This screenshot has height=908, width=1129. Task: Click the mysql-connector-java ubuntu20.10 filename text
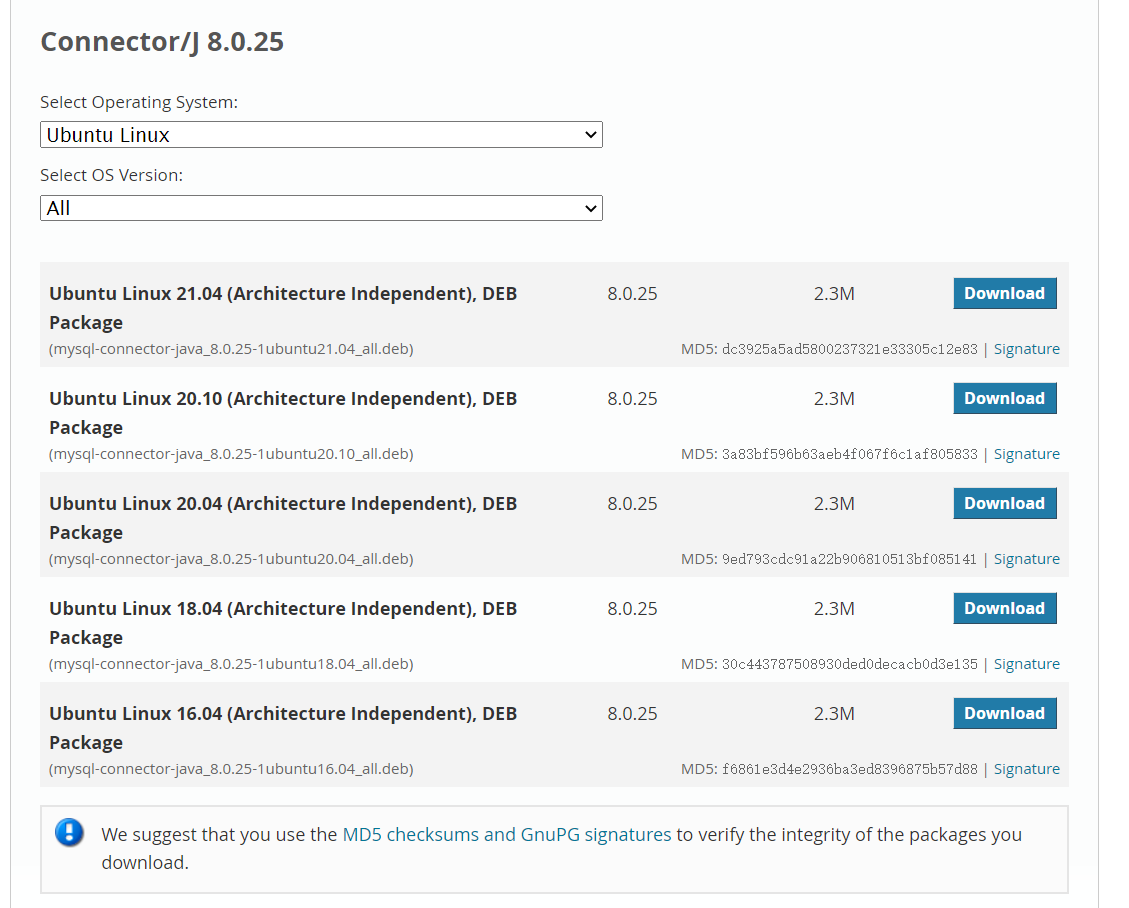pyautogui.click(x=231, y=454)
